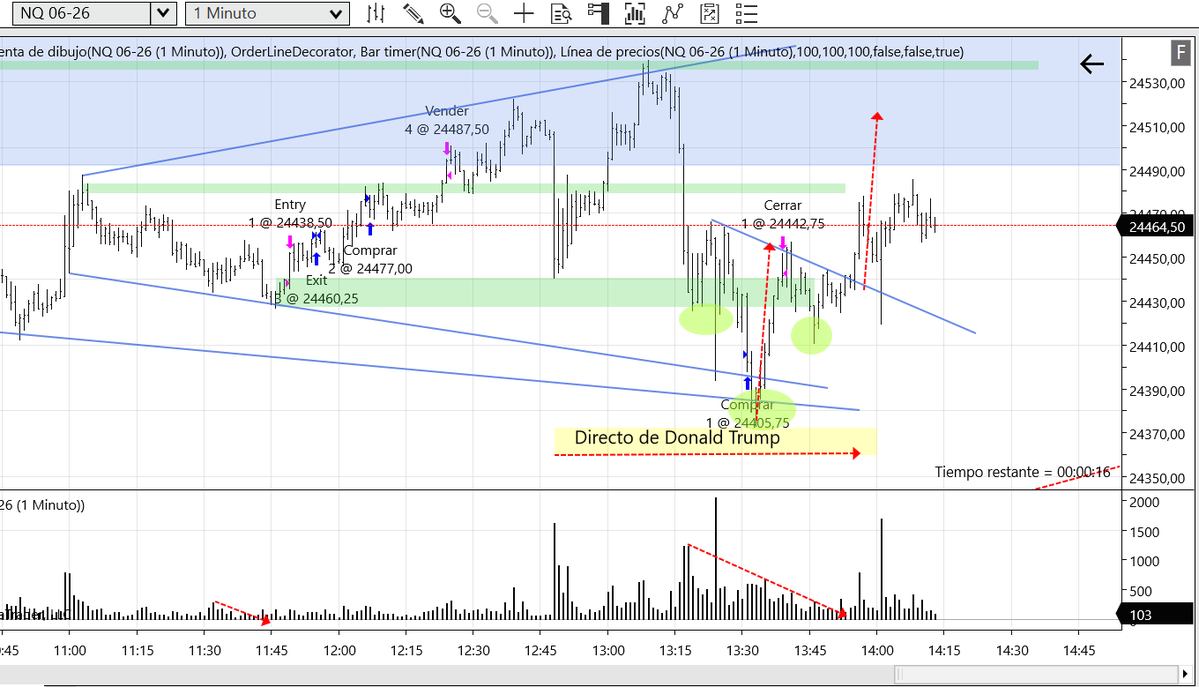The height and width of the screenshot is (687, 1199).
Task: Click the 'Tiempo restante = 00:00:16' bar timer text
Action: point(1022,472)
